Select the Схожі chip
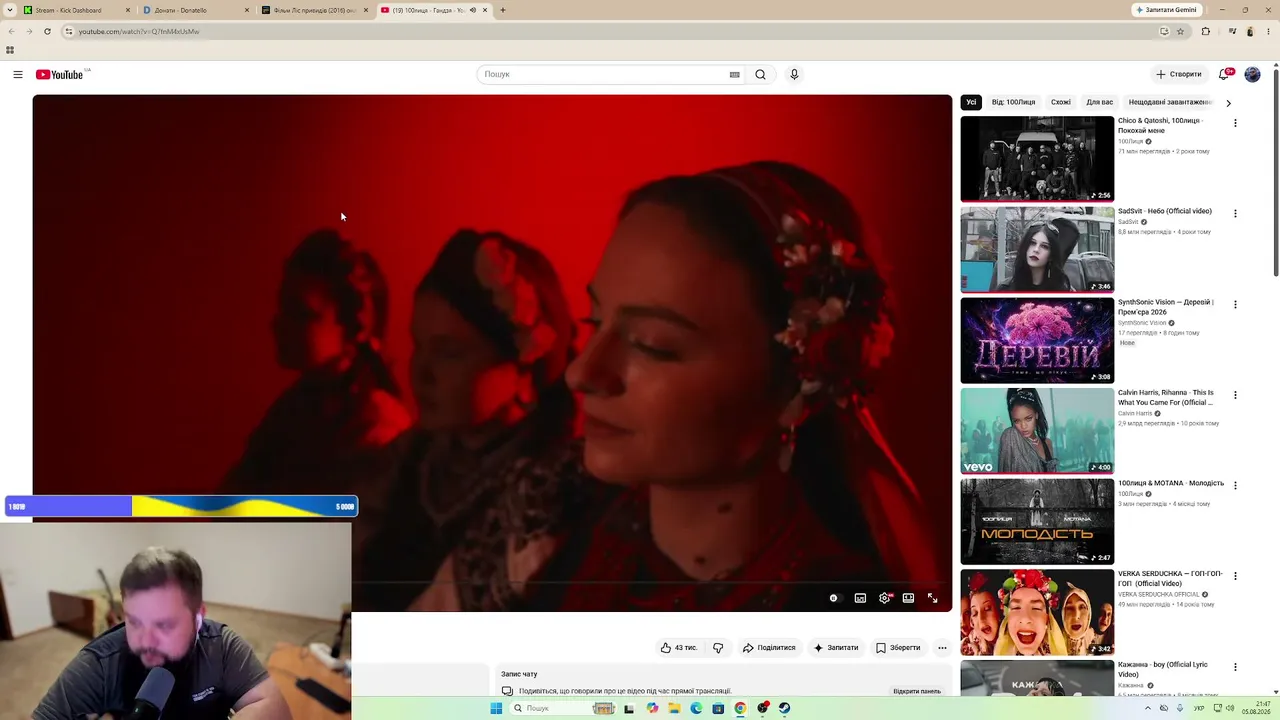The width and height of the screenshot is (1280, 720). 1061,102
